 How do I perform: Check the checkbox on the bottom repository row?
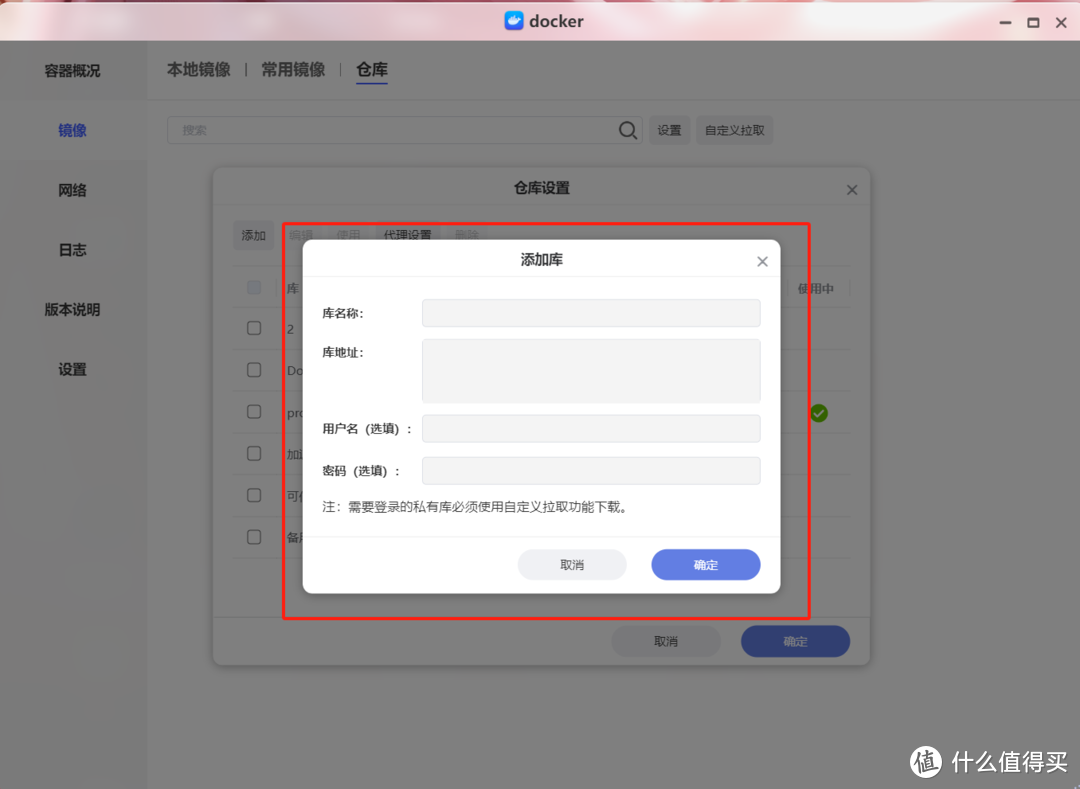[x=254, y=536]
